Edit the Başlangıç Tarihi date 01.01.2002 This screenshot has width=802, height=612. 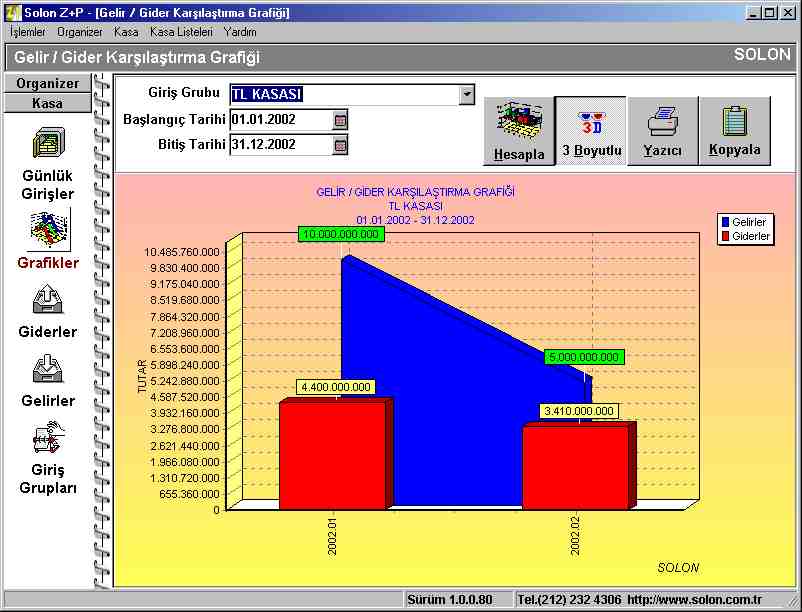pos(281,120)
